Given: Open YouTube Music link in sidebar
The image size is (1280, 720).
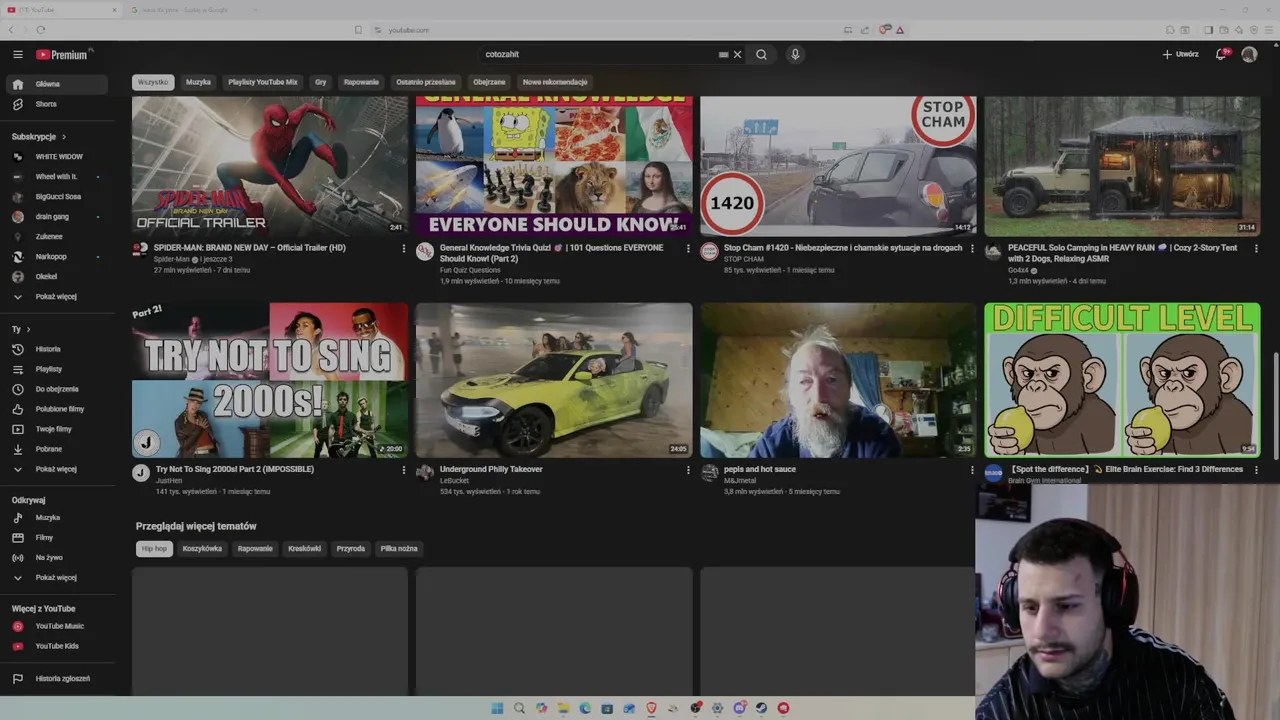Looking at the screenshot, I should pyautogui.click(x=56, y=626).
